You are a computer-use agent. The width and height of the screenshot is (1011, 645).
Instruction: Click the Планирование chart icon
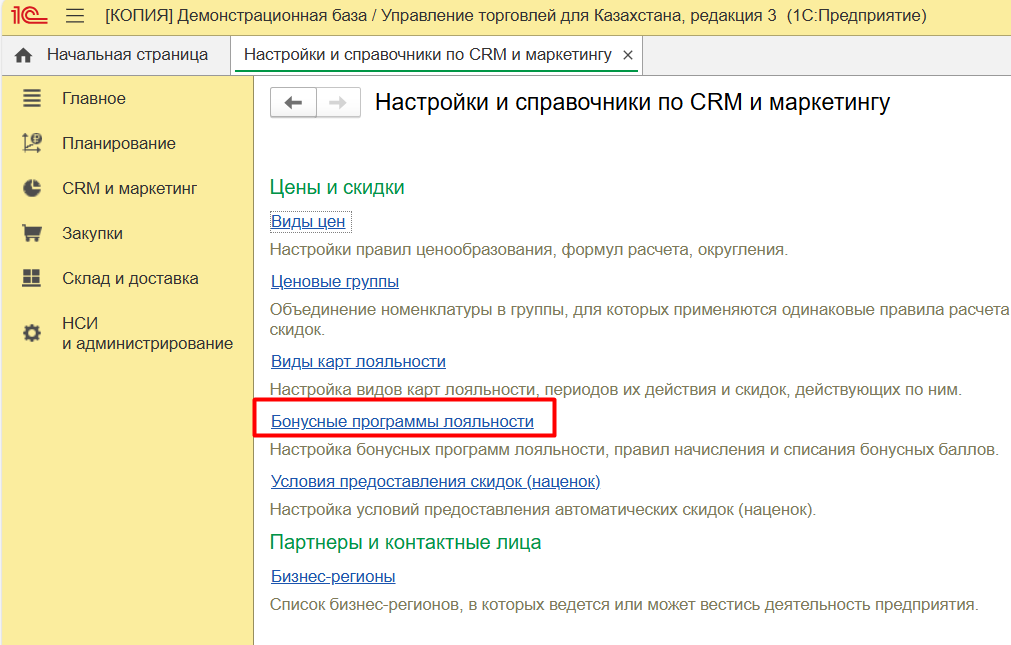32,143
